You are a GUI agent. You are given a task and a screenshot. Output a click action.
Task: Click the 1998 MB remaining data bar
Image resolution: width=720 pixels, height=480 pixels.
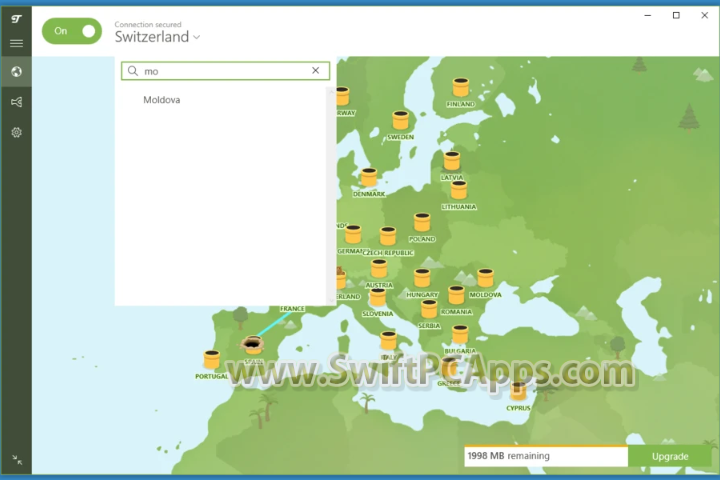546,456
